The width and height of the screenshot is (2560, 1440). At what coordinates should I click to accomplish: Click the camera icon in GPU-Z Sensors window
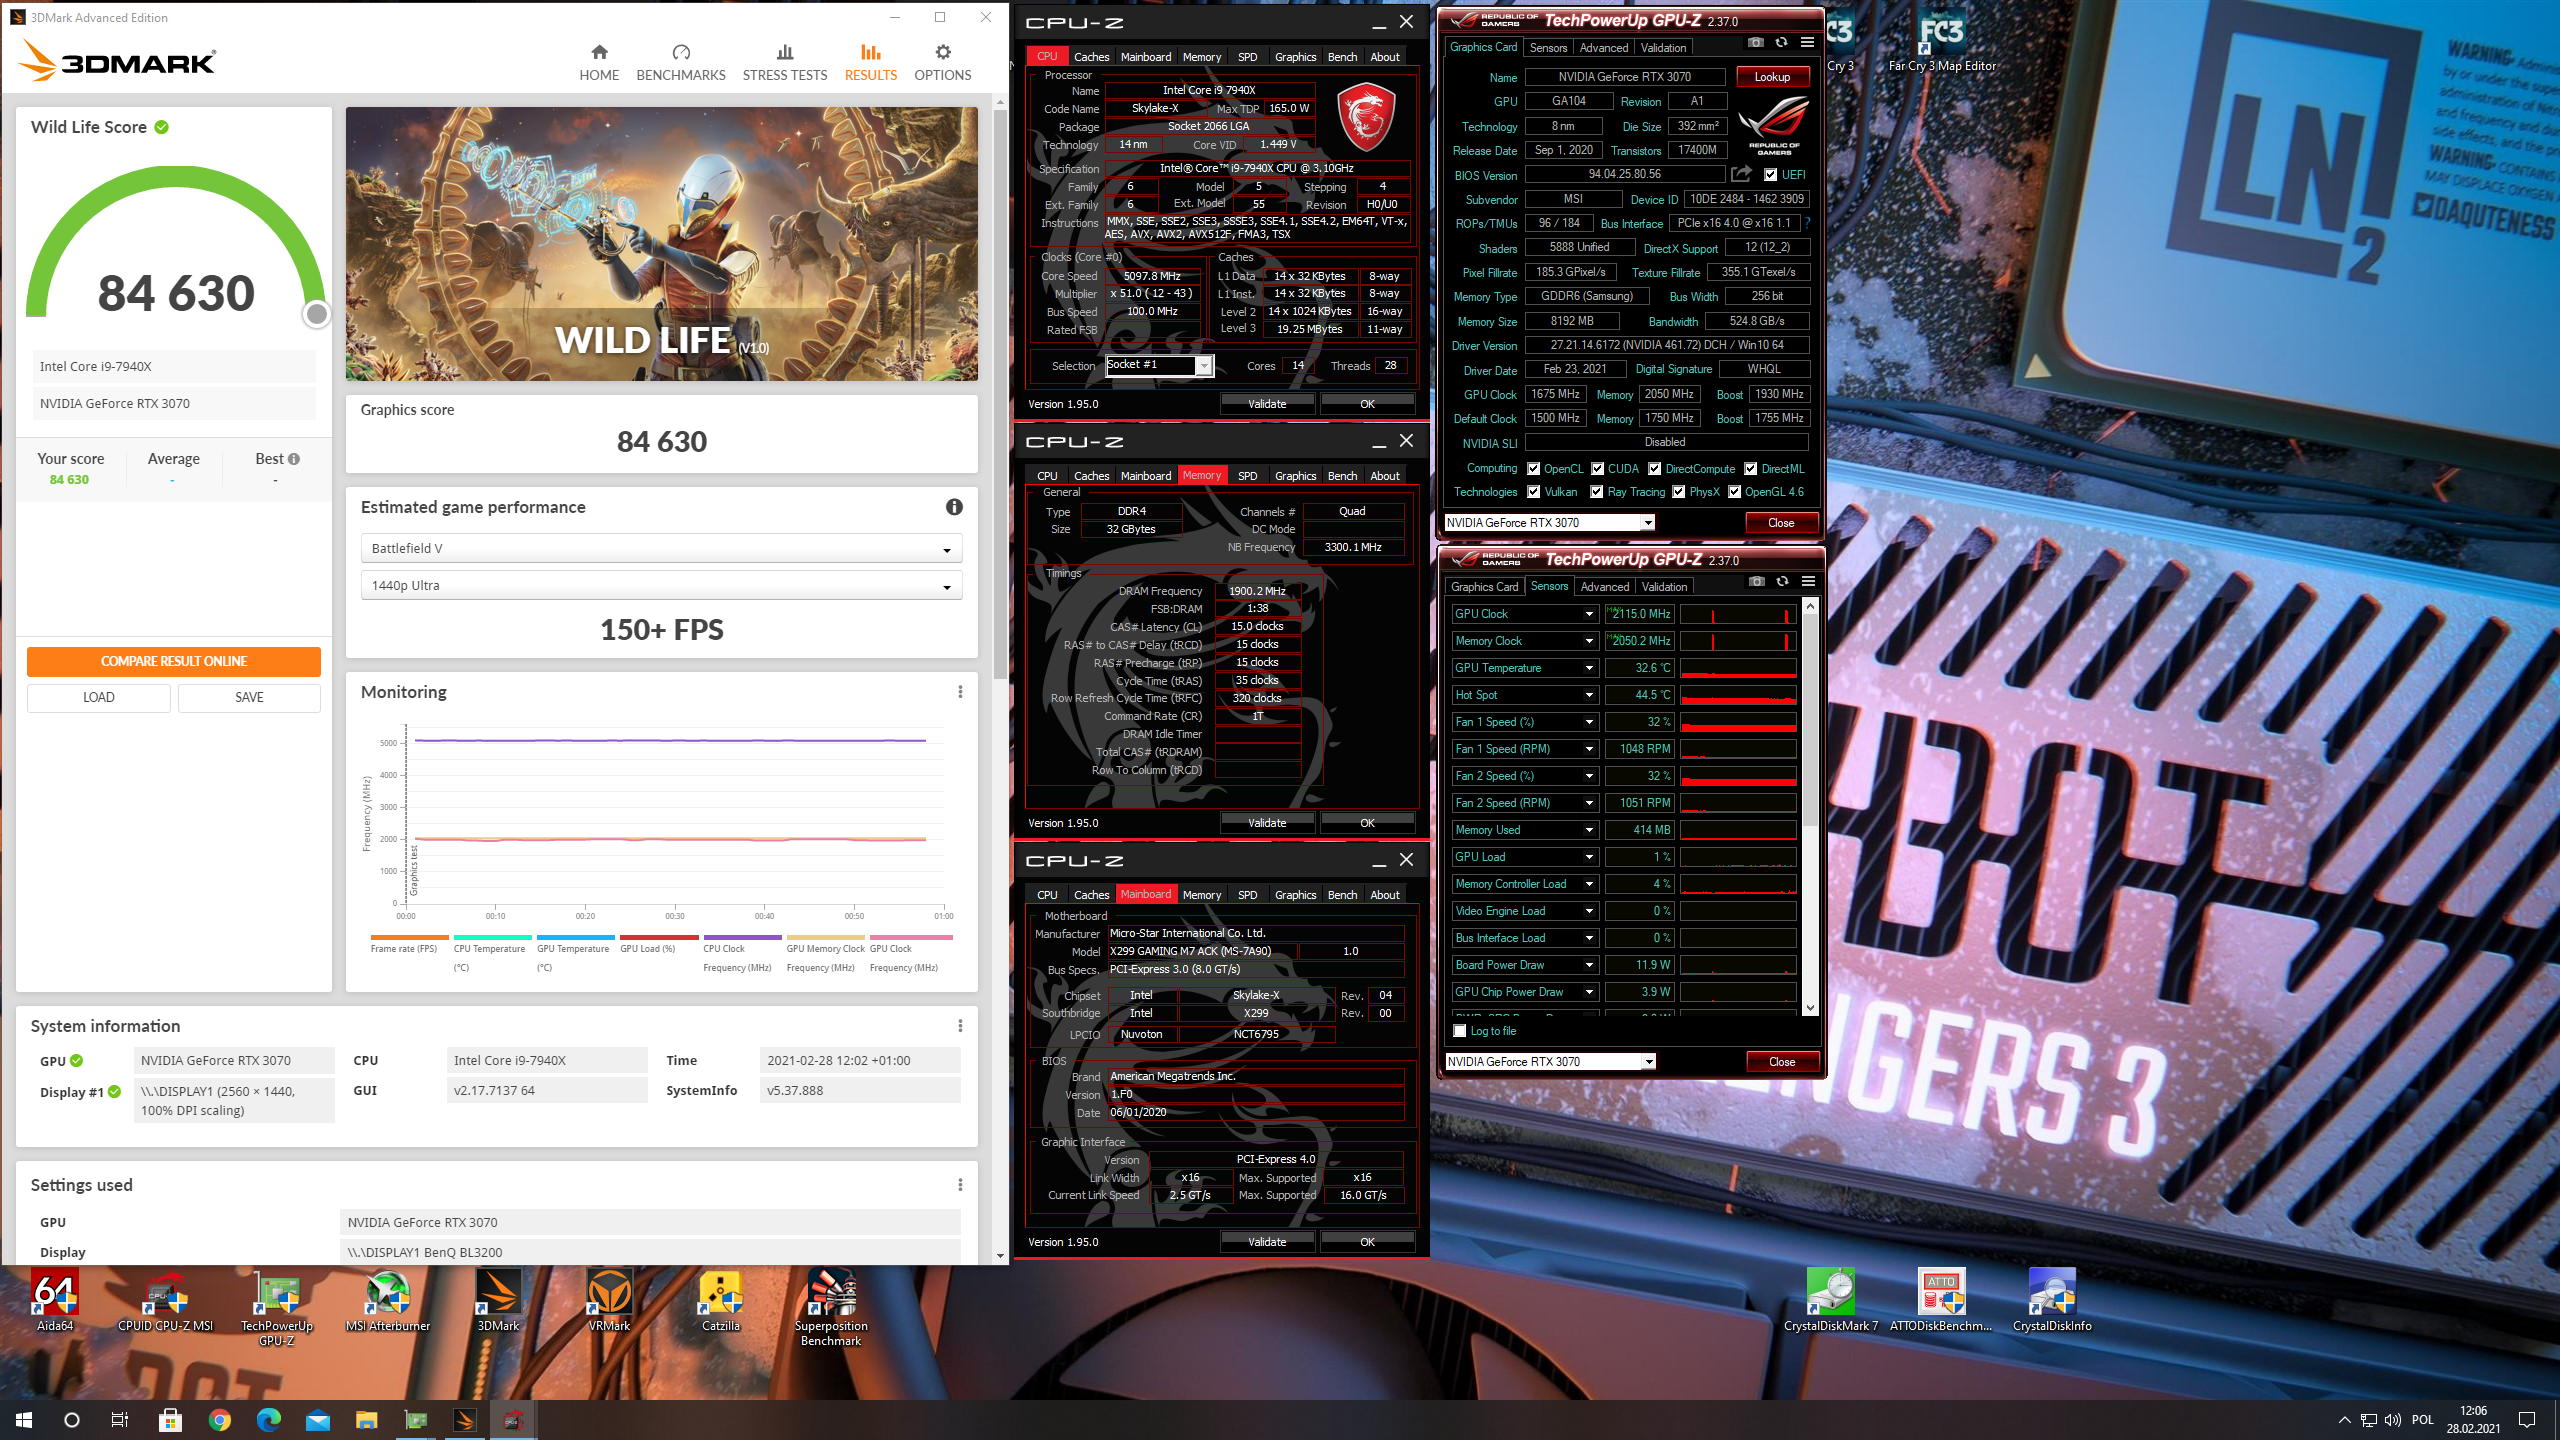[x=1756, y=582]
